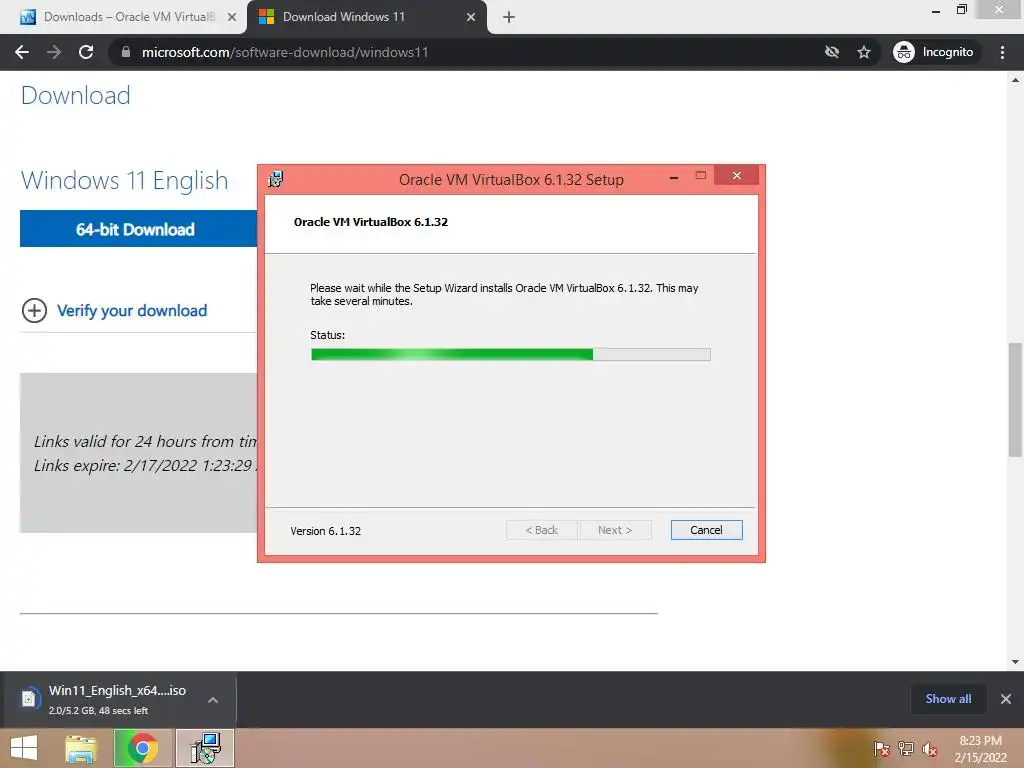Click the green installation progress bar
Image resolution: width=1024 pixels, height=768 pixels.
(511, 354)
